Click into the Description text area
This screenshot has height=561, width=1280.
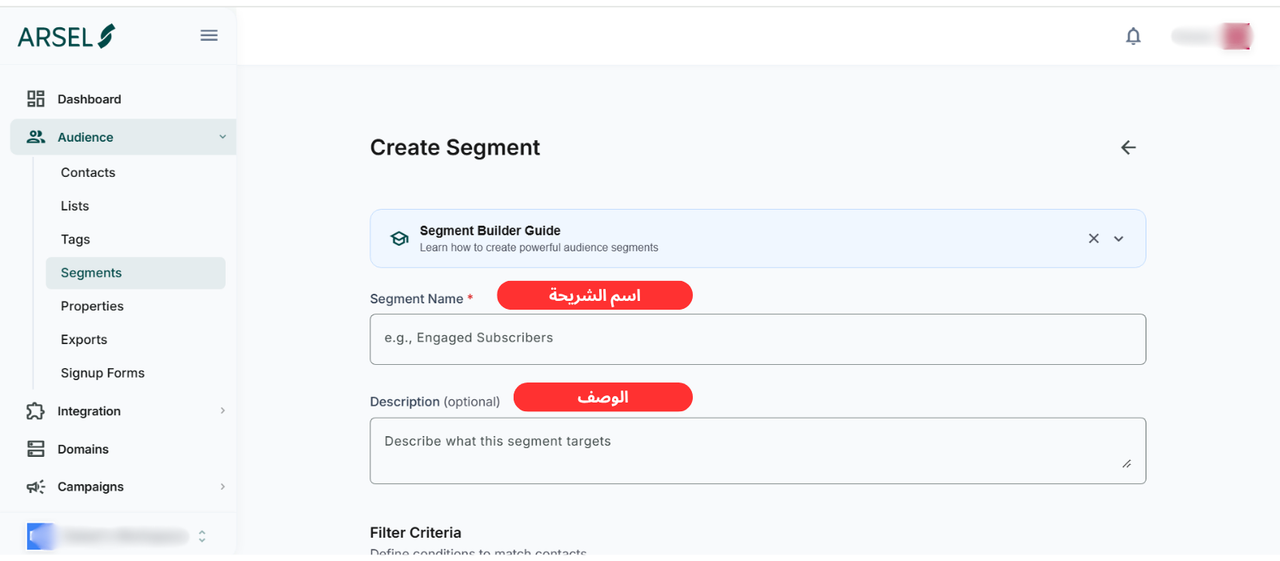tap(758, 451)
